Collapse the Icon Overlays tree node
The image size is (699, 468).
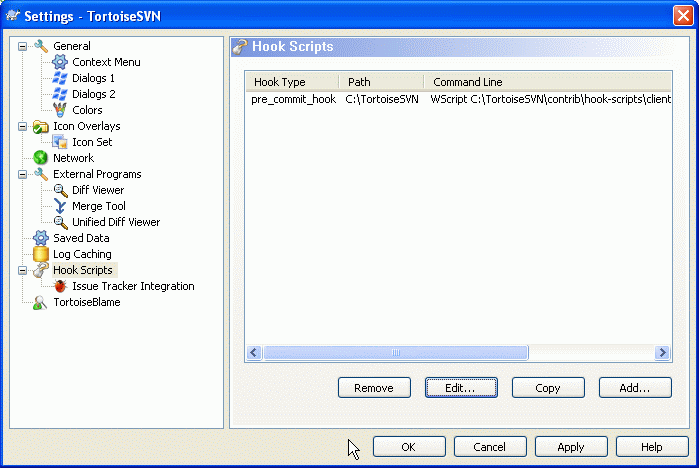click(22, 127)
